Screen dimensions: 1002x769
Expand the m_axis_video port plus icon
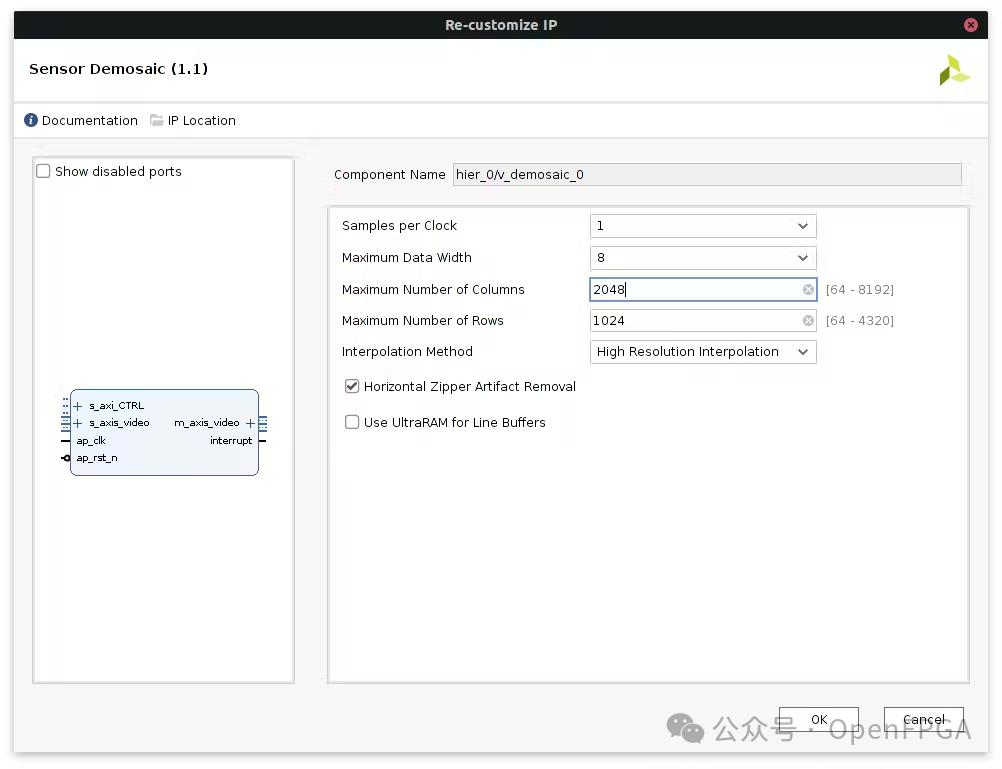tap(250, 423)
